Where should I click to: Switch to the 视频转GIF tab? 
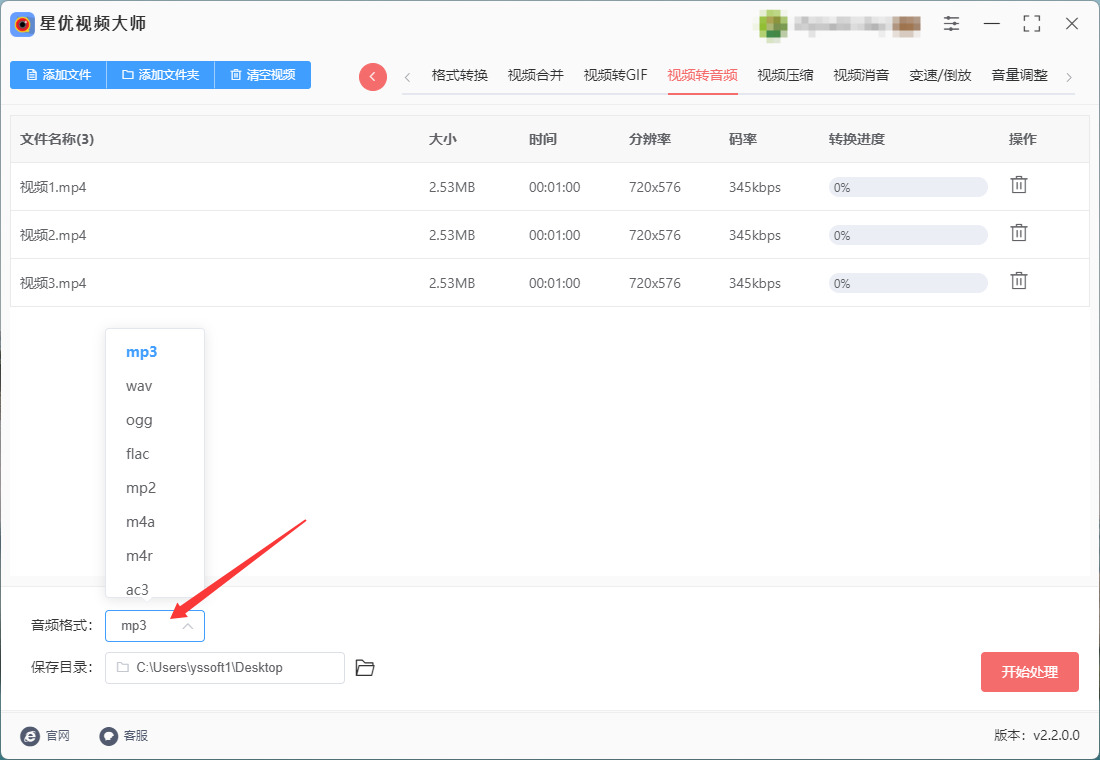tap(615, 75)
